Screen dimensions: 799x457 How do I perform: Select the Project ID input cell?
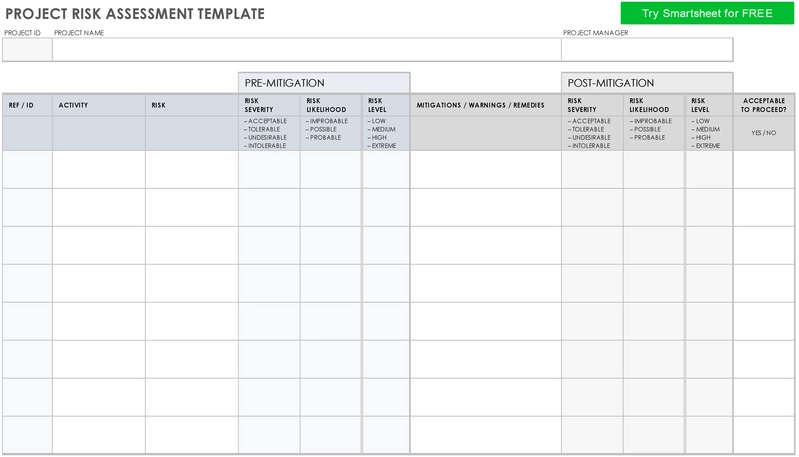28,50
